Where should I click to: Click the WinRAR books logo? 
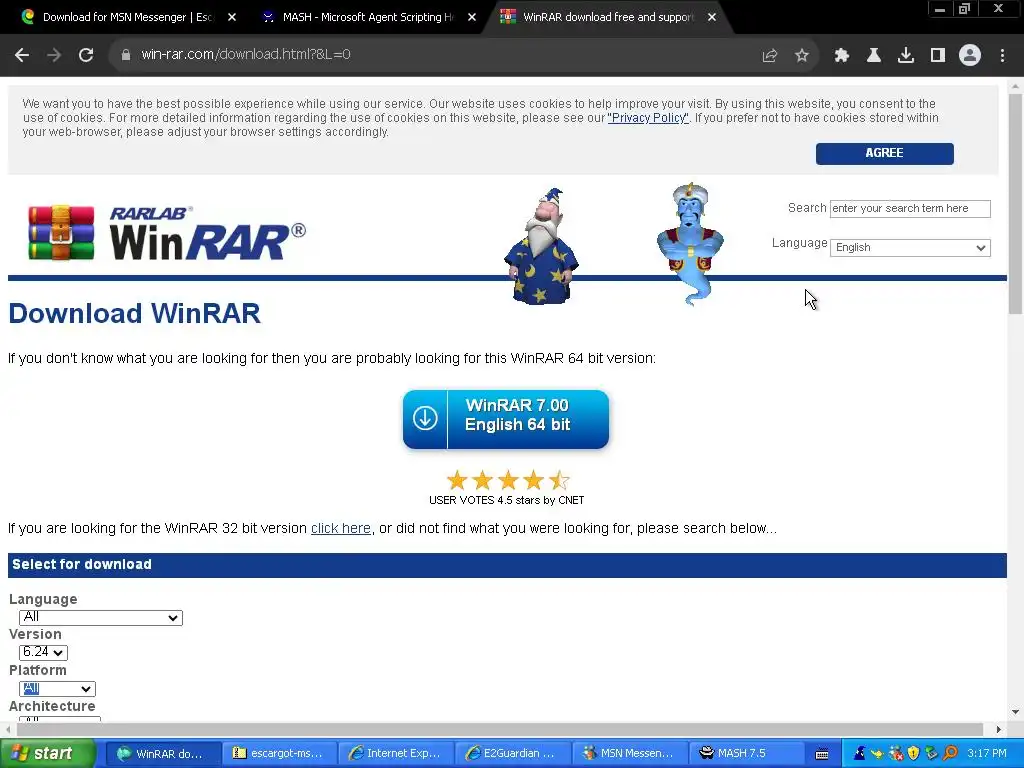tap(61, 233)
